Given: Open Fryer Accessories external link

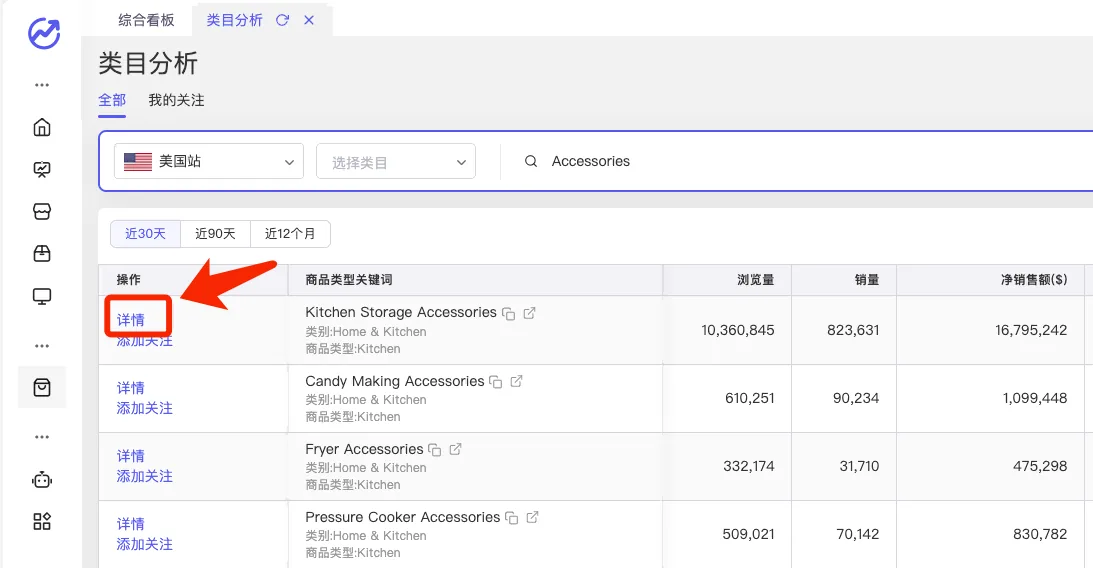Looking at the screenshot, I should (x=456, y=450).
